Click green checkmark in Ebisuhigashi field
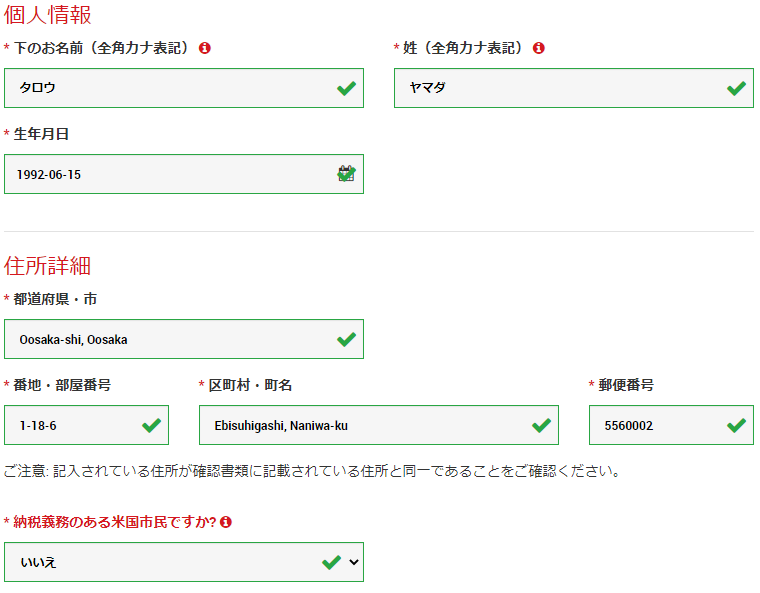This screenshot has height=593, width=760. click(541, 425)
